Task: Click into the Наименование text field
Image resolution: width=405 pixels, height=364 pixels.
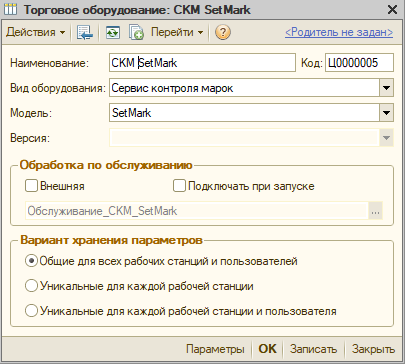Action: coord(202,63)
